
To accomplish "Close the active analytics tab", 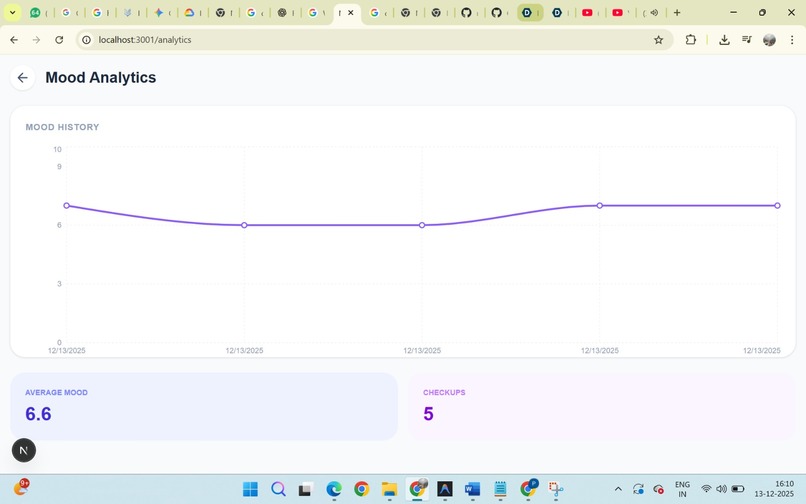I will (351, 12).
